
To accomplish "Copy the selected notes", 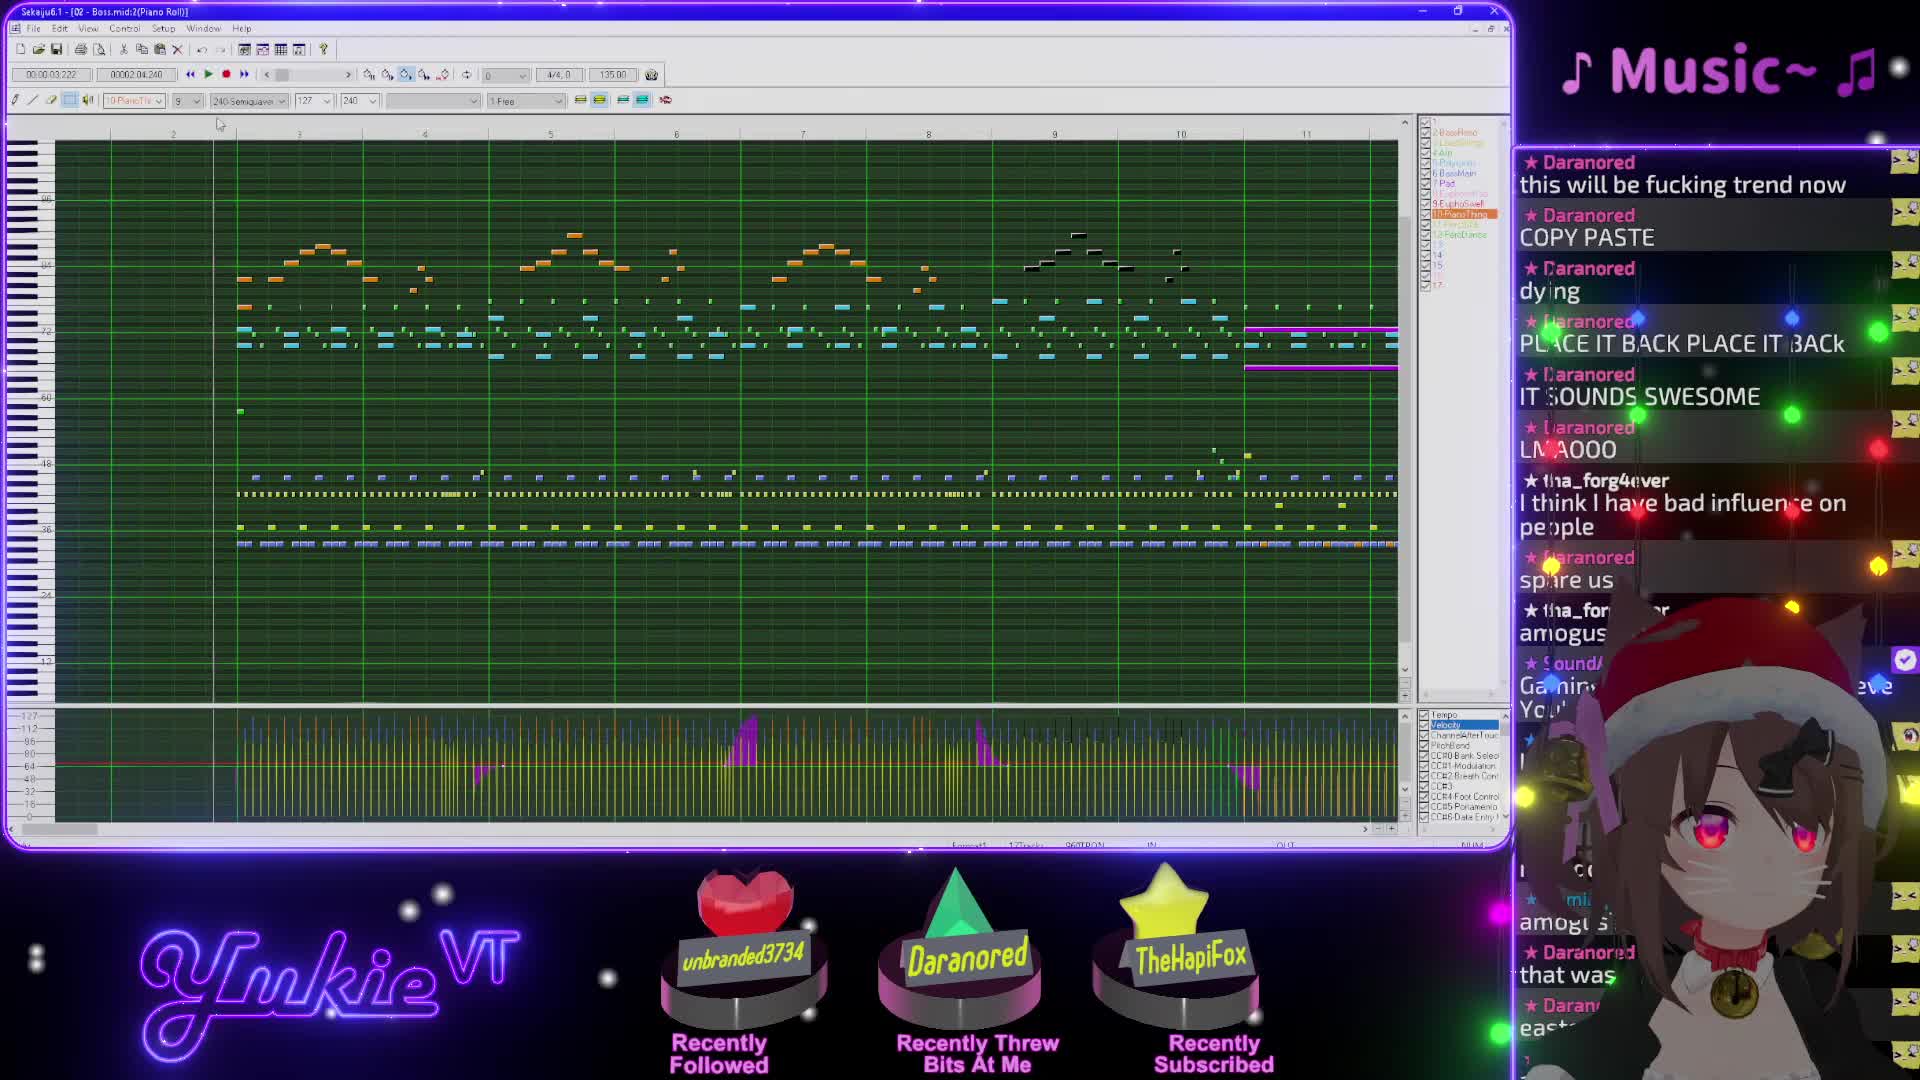I will (142, 49).
